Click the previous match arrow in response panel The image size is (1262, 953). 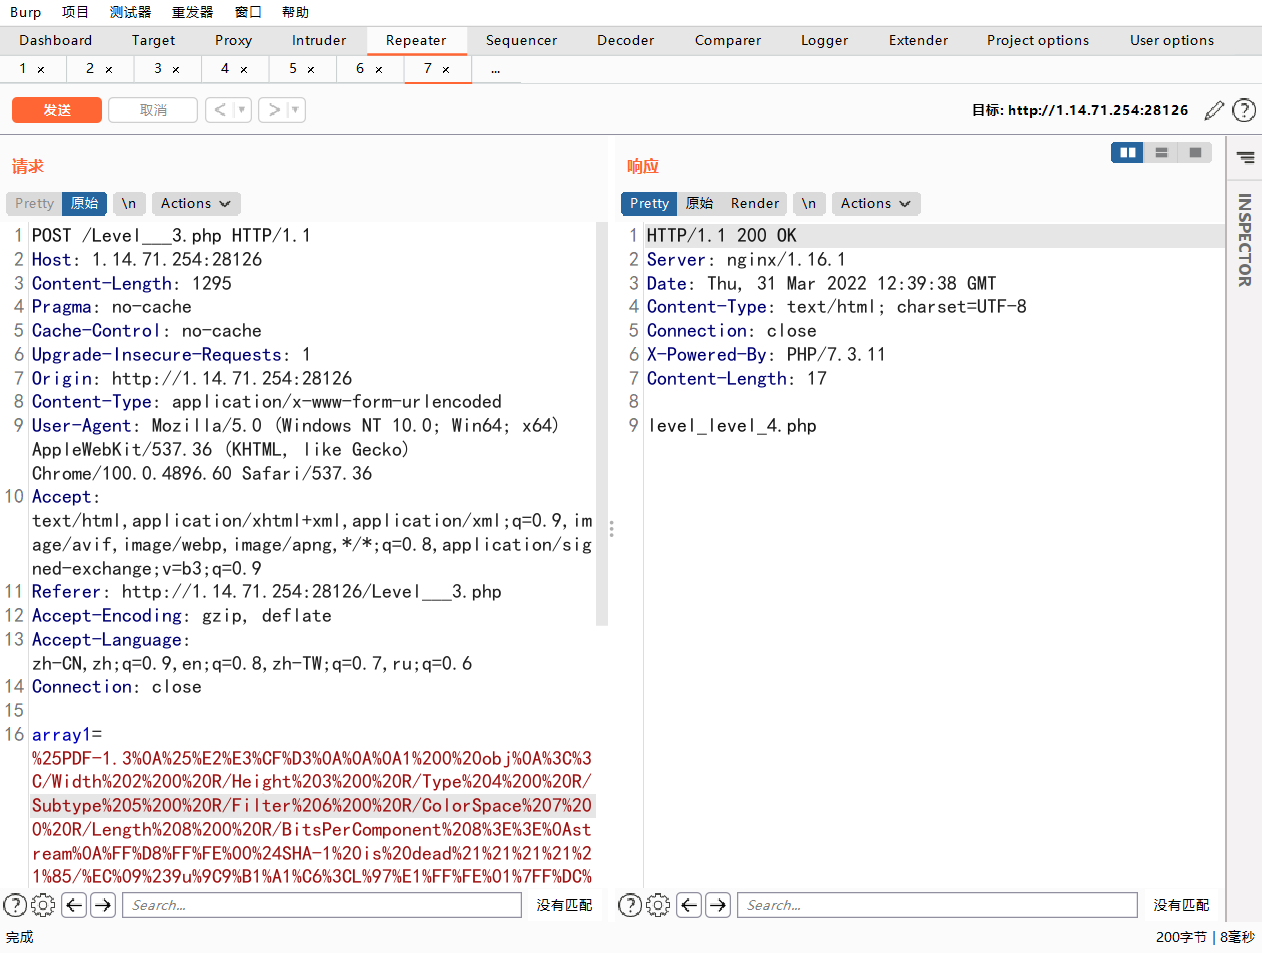tap(689, 905)
